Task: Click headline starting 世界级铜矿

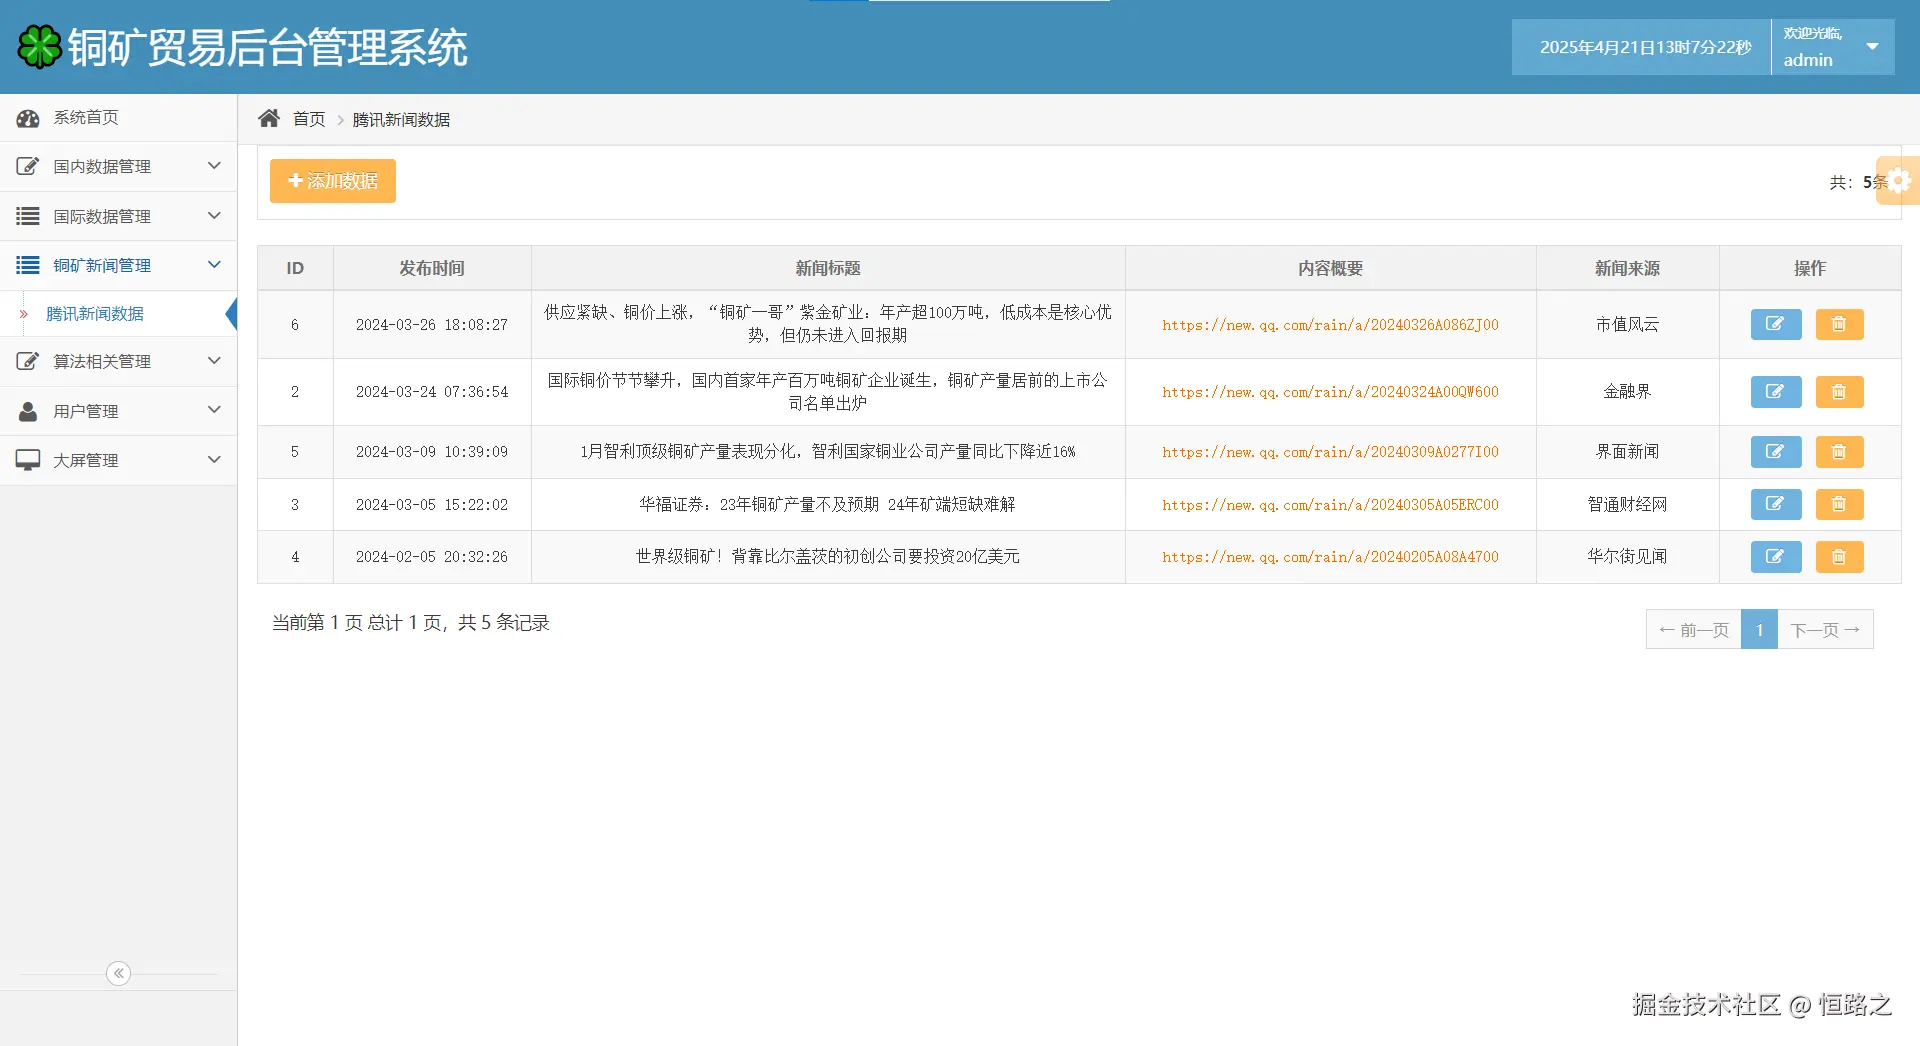Action: [x=828, y=557]
